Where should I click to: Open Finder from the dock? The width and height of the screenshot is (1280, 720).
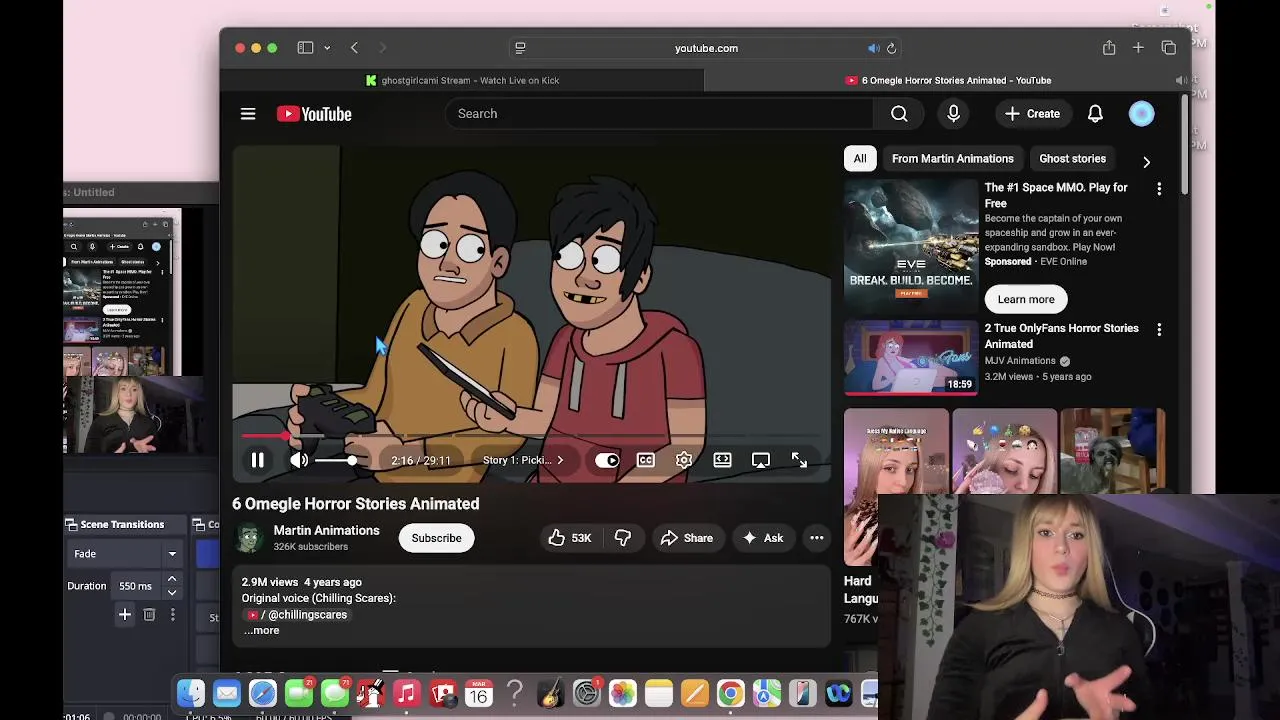pyautogui.click(x=191, y=693)
